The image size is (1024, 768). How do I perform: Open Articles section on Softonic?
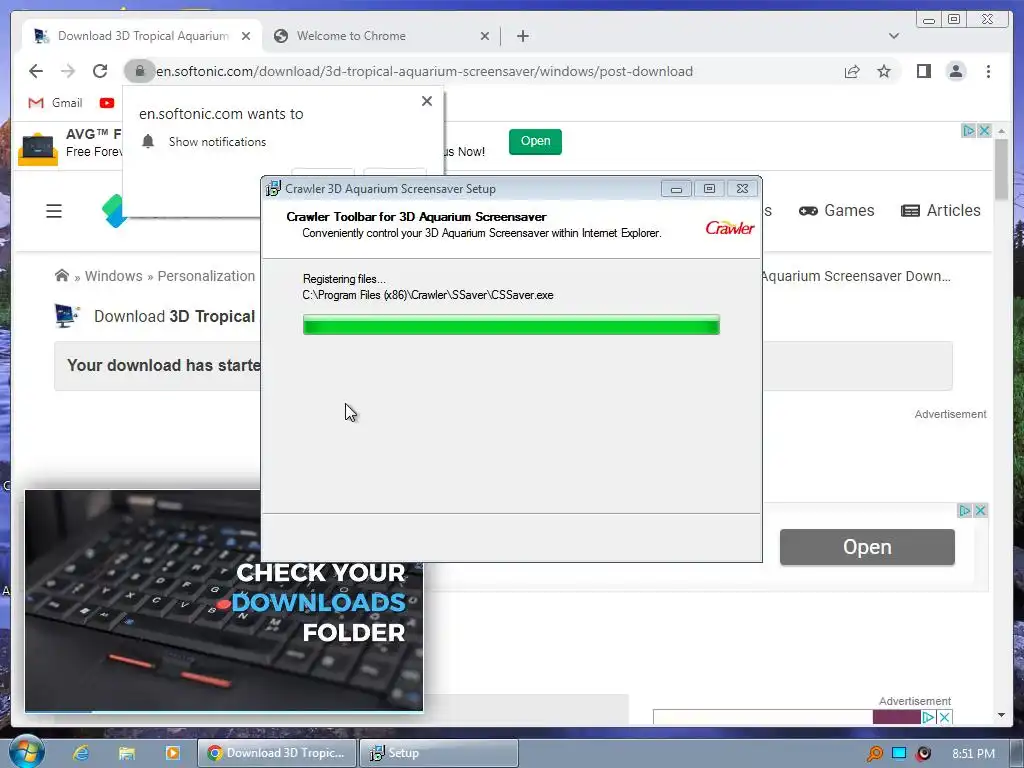click(941, 210)
